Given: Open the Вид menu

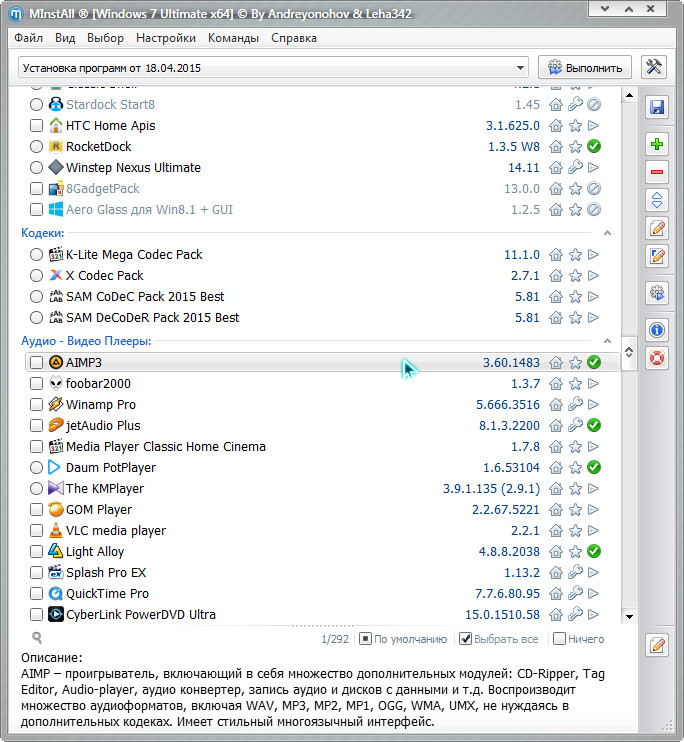Looking at the screenshot, I should [x=65, y=38].
